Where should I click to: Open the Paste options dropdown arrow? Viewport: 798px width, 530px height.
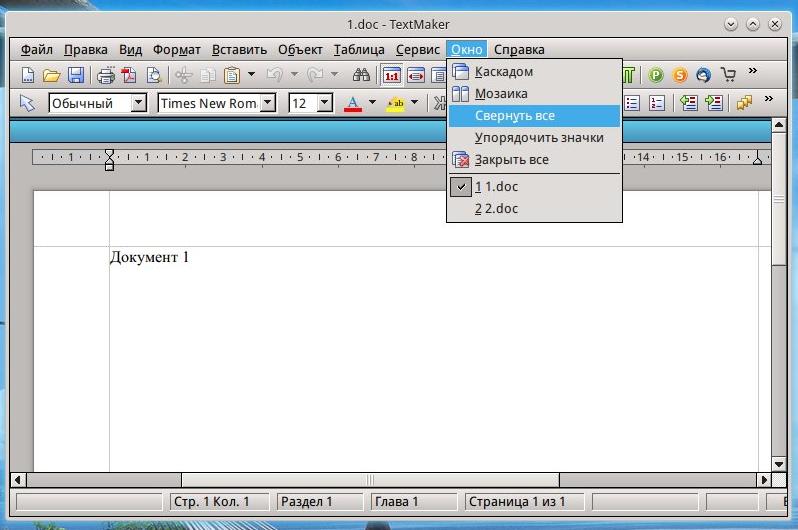point(251,75)
